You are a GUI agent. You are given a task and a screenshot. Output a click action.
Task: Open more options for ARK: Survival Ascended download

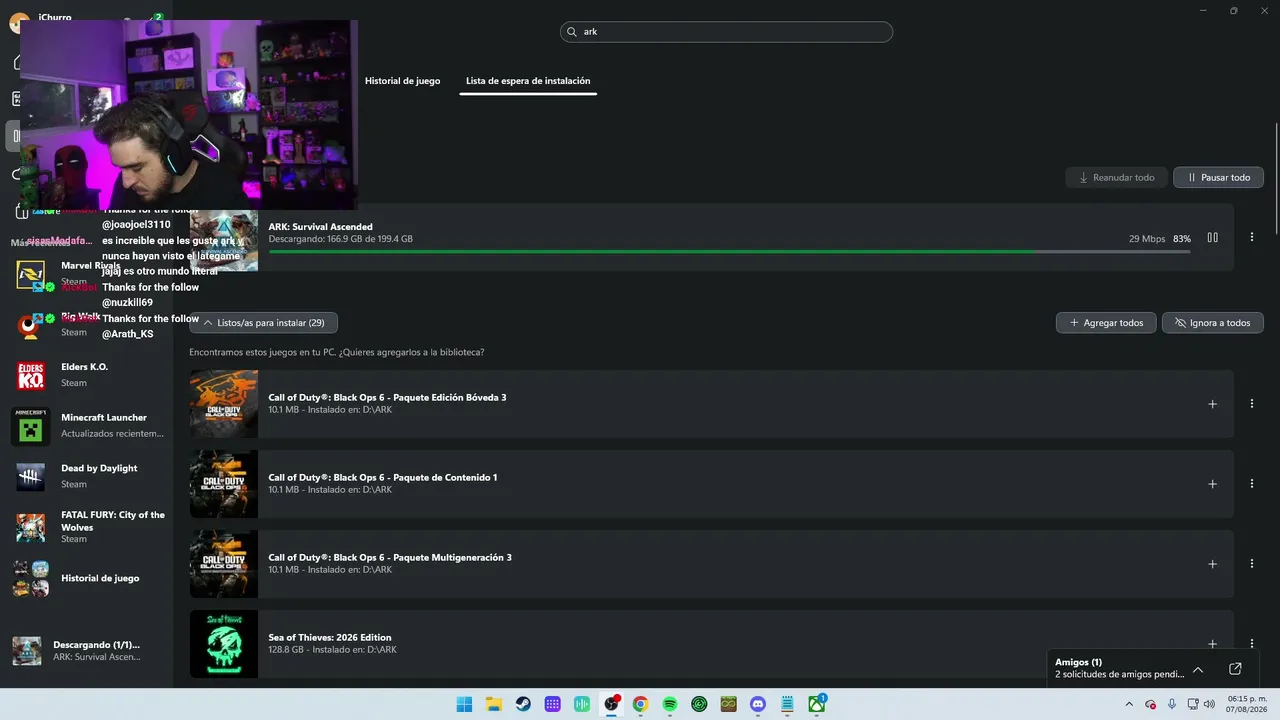pos(1252,238)
